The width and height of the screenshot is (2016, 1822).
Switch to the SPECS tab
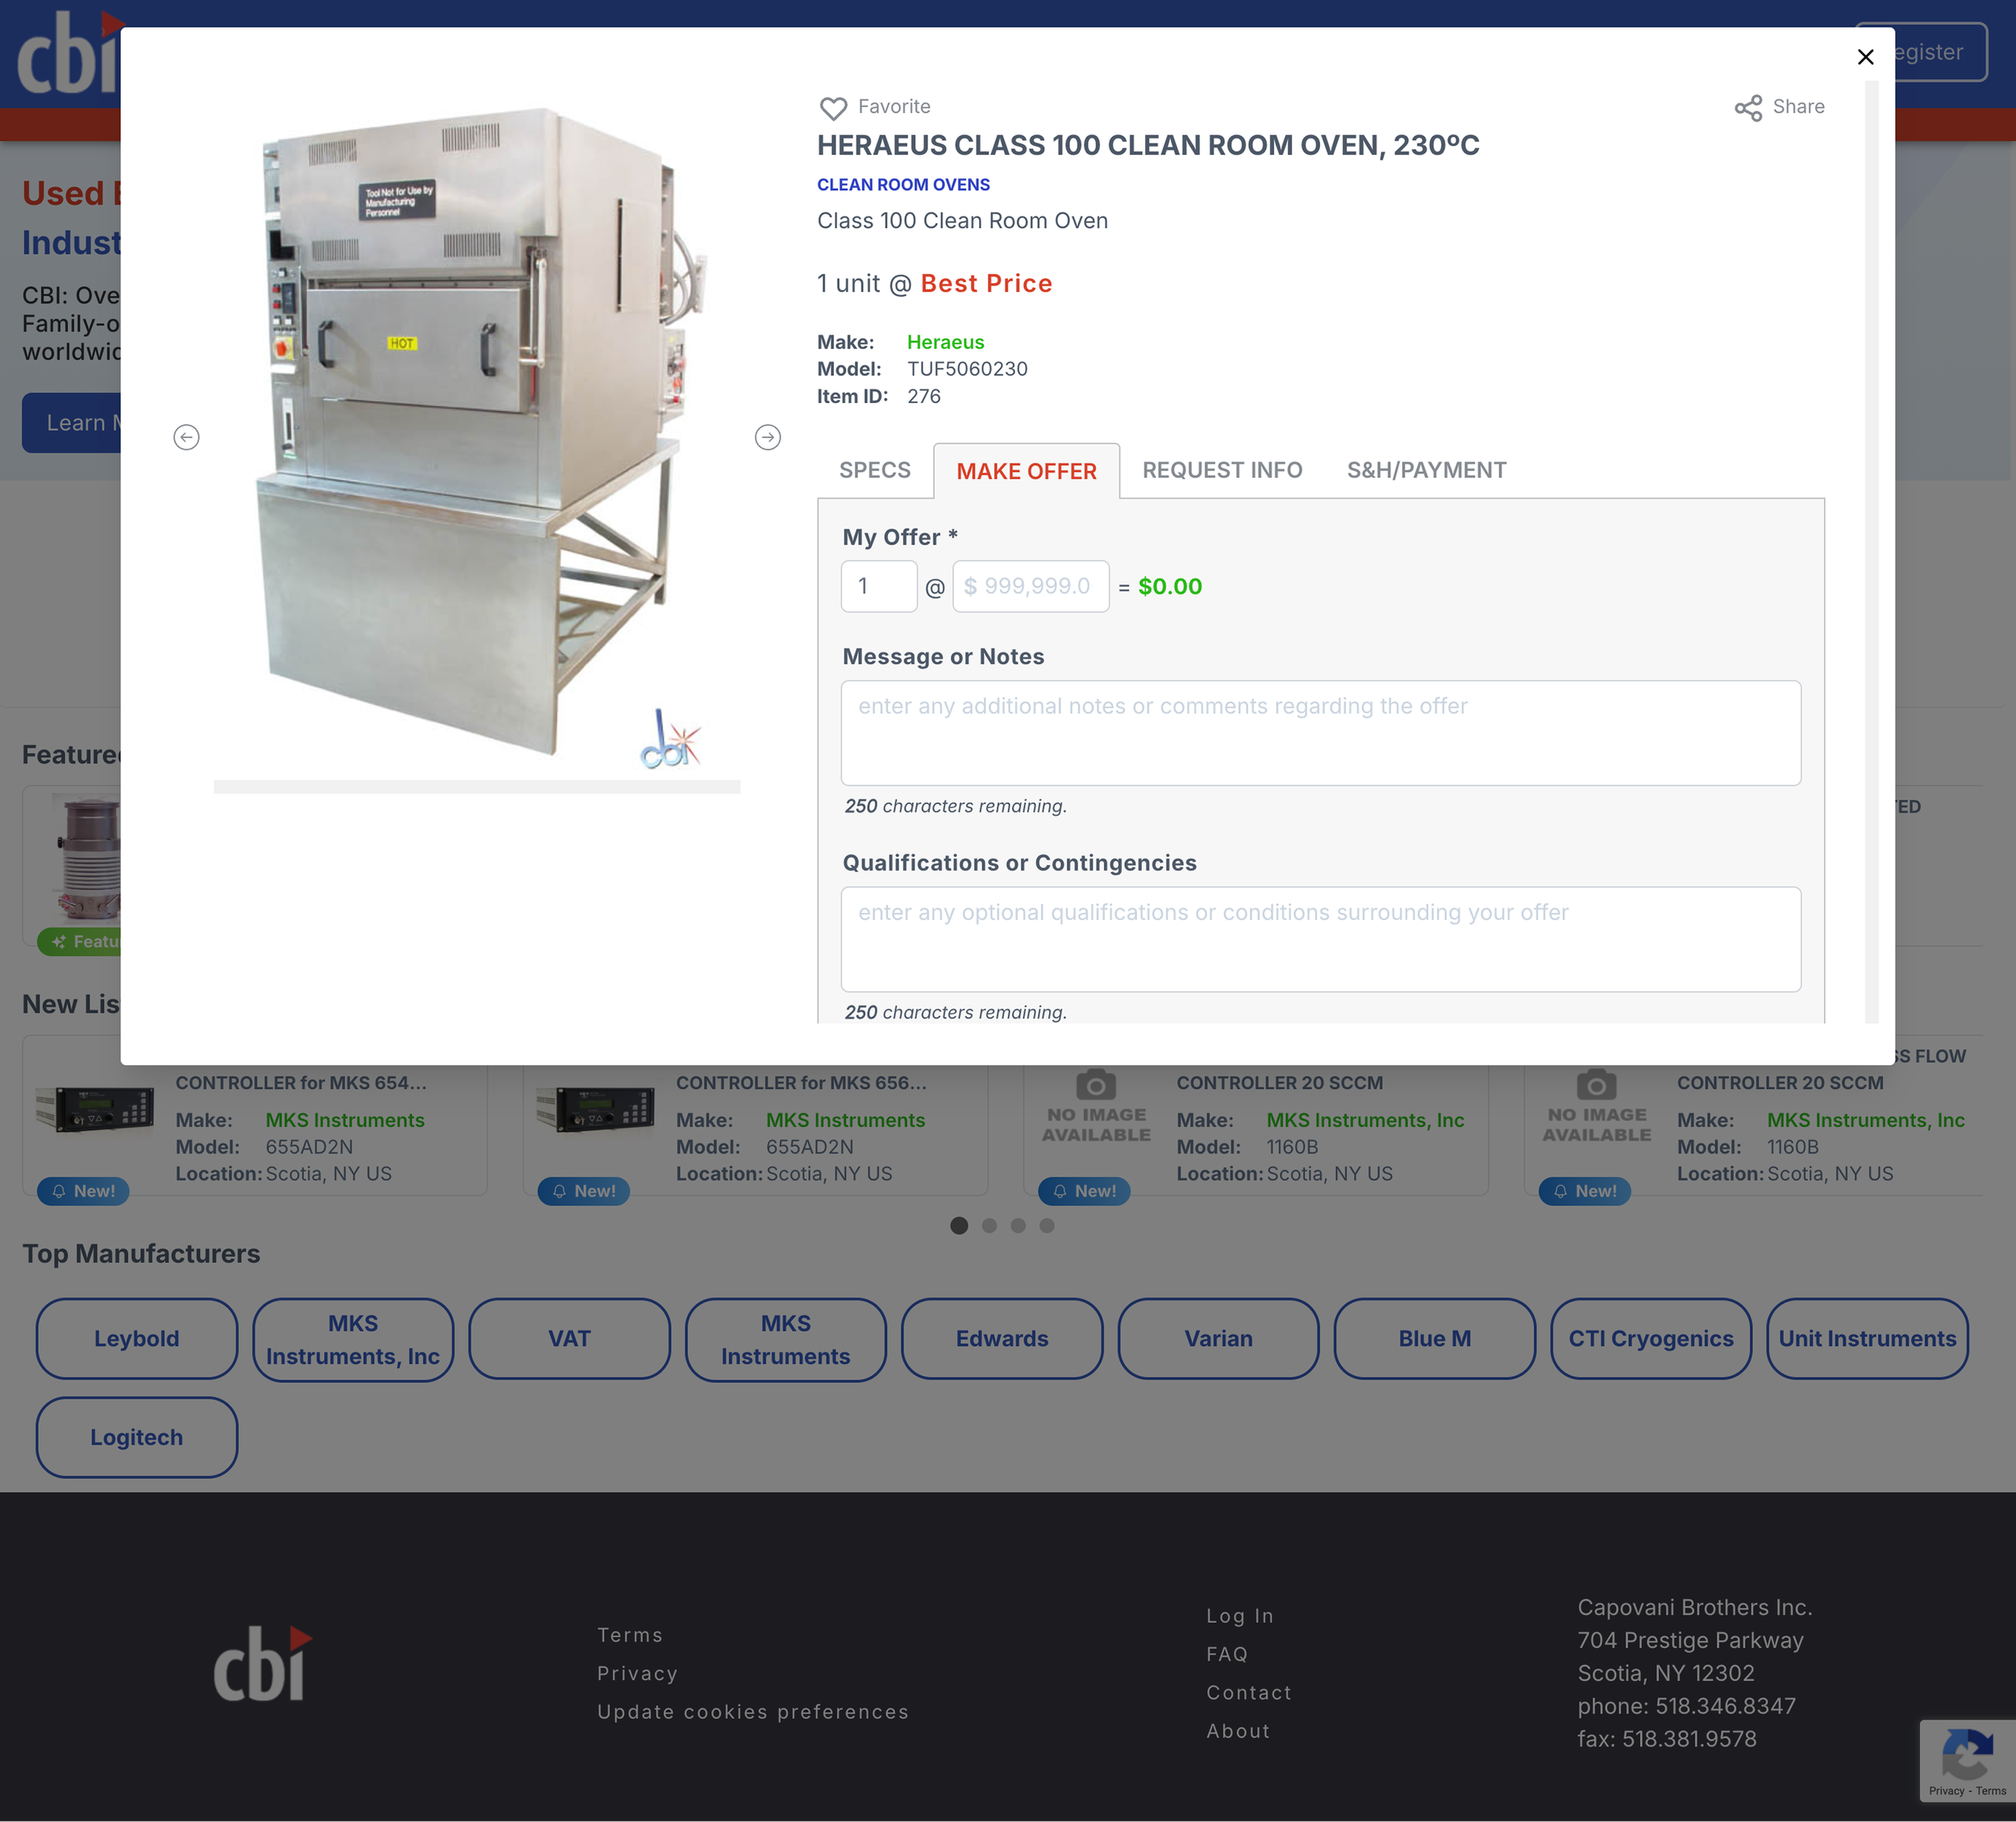tap(874, 470)
